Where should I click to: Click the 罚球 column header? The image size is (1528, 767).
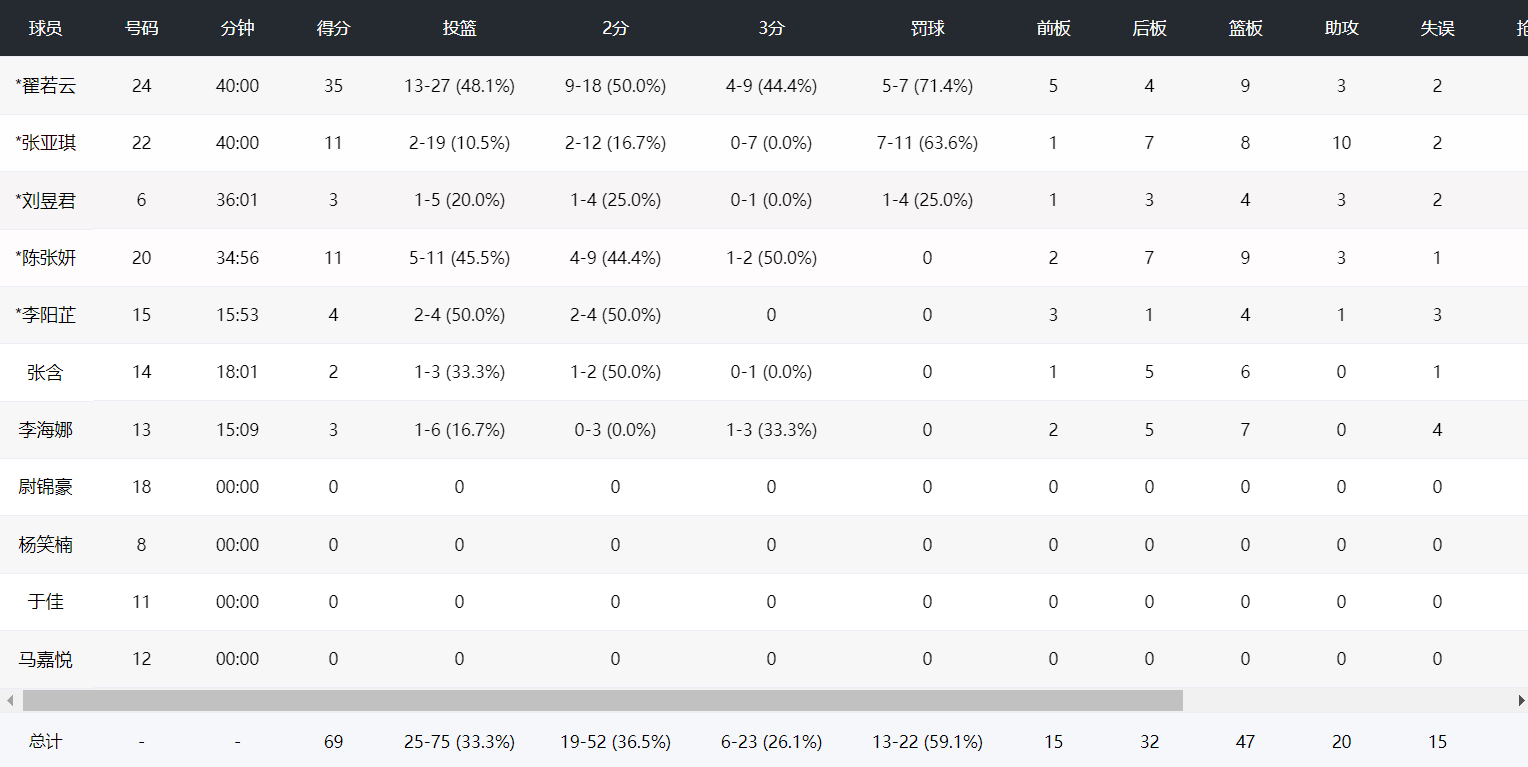(927, 28)
